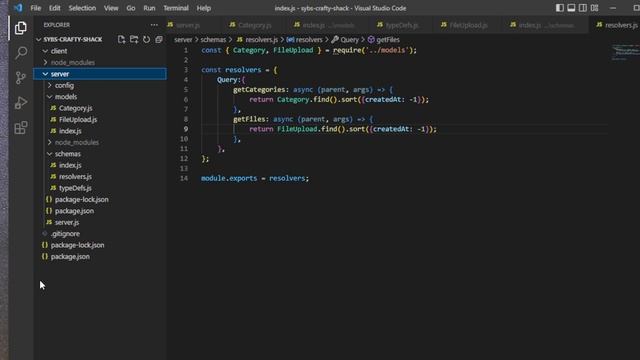
Task: Open the Terminal menu
Action: pyautogui.click(x=176, y=8)
